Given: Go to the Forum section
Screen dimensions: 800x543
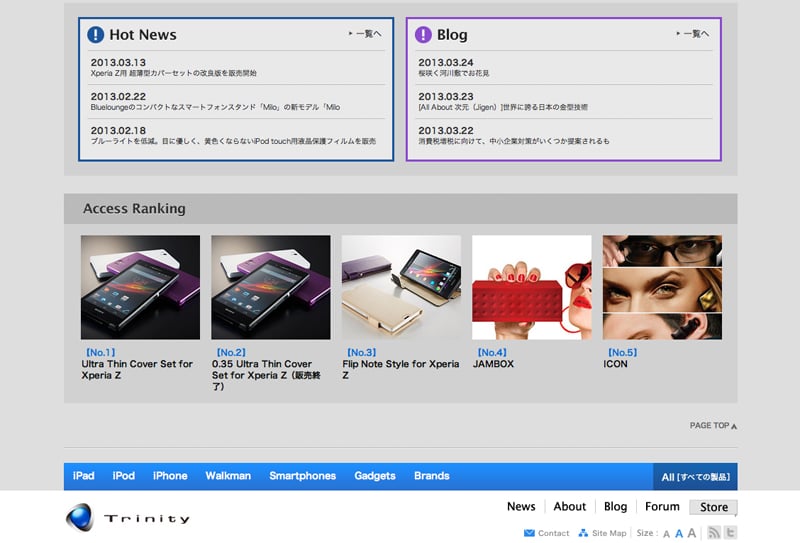Looking at the screenshot, I should click(x=662, y=507).
